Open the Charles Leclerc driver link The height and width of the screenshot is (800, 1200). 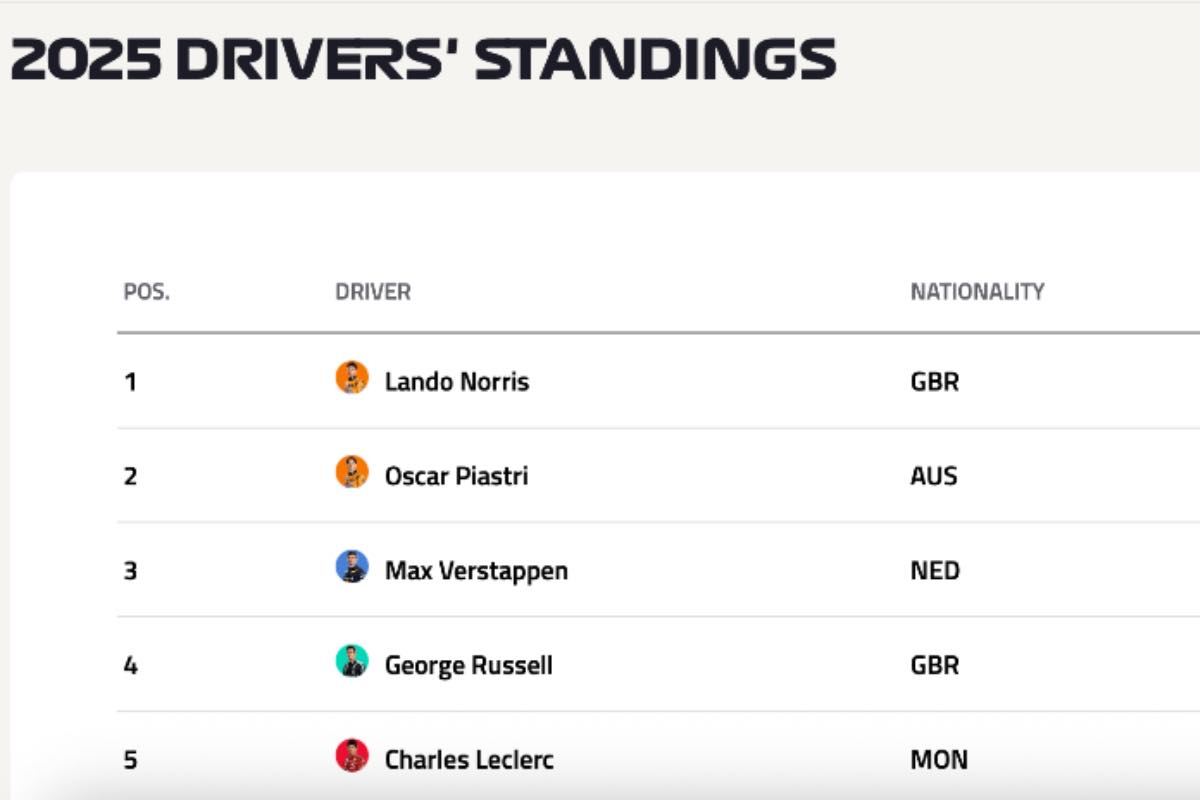coord(469,759)
